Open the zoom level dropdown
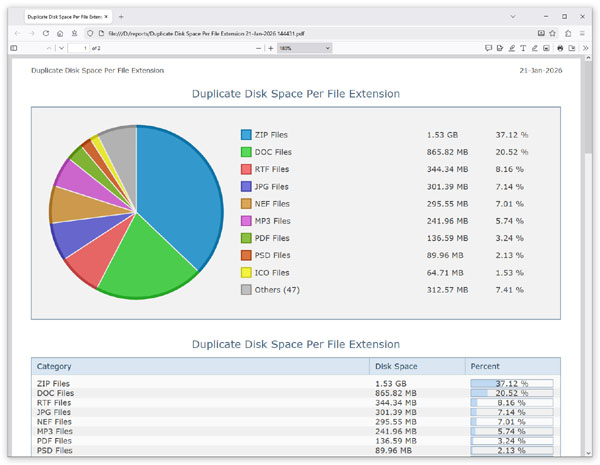Viewport: 600px width, 465px height. click(x=305, y=48)
